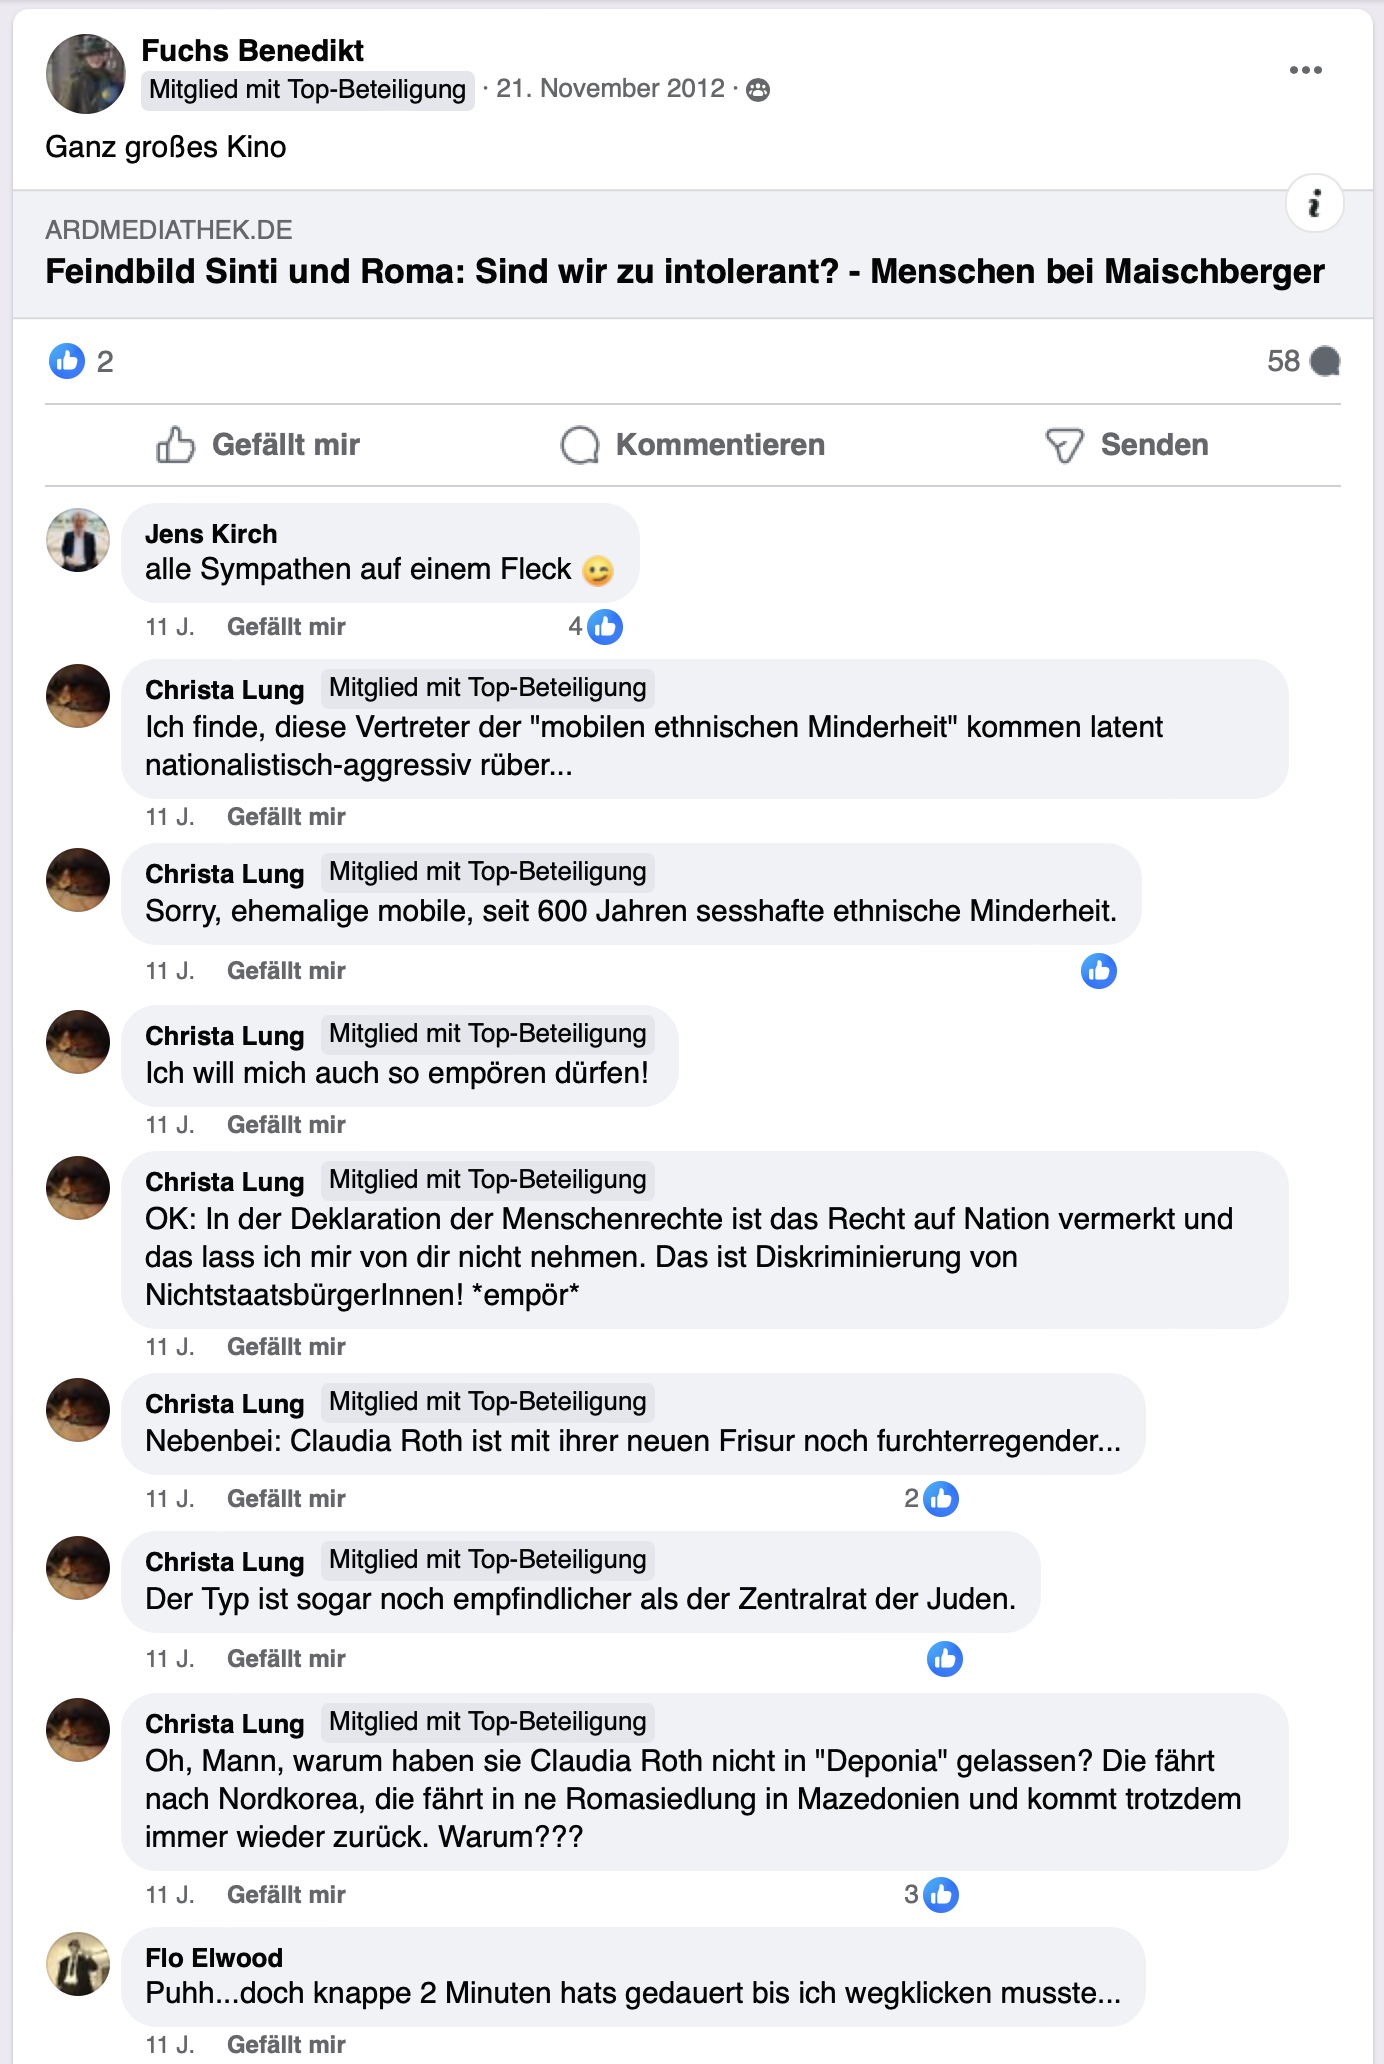The width and height of the screenshot is (1384, 2064).
Task: Click the 21. November 2012 post timestamp
Action: (610, 89)
